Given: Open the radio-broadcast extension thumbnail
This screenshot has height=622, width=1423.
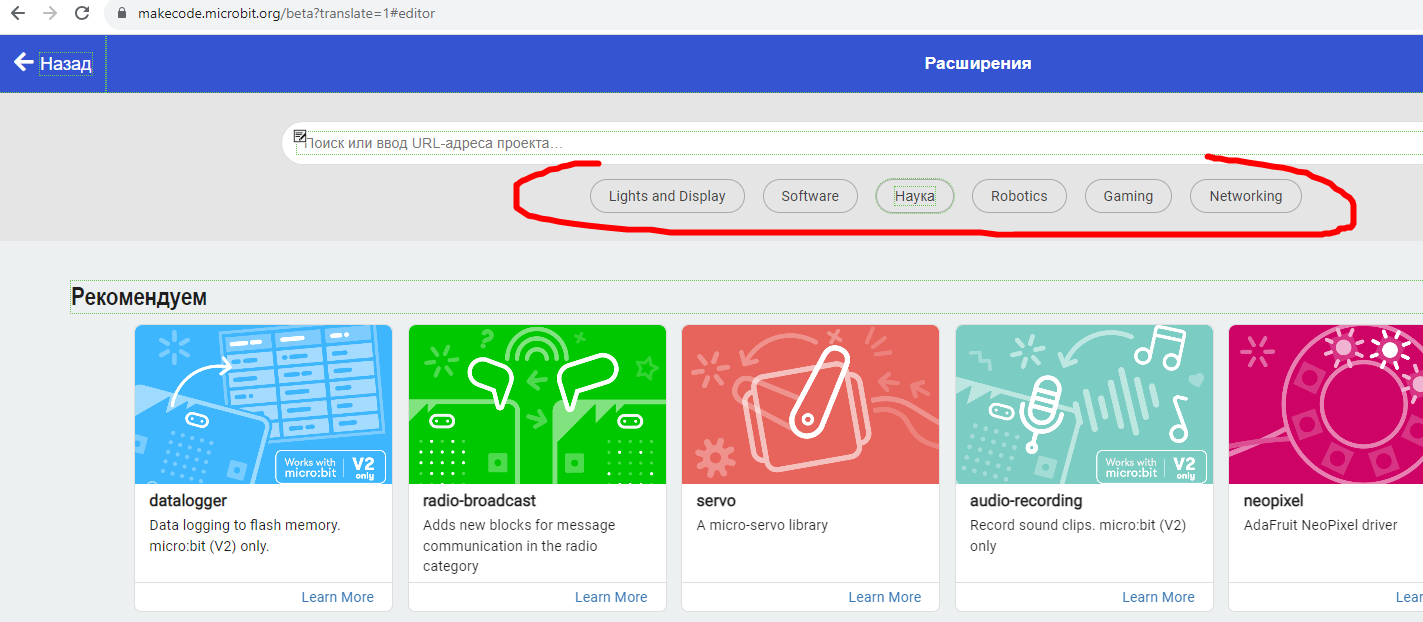Looking at the screenshot, I should (x=537, y=404).
